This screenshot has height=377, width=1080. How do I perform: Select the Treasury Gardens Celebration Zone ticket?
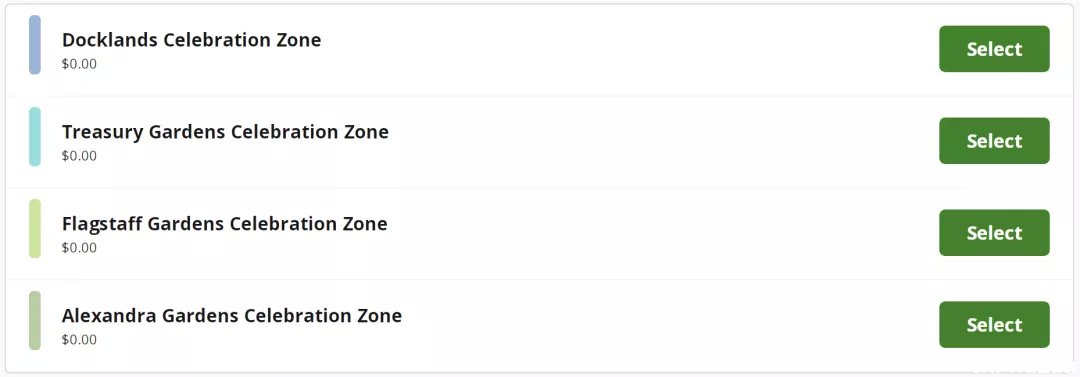pyautogui.click(x=994, y=141)
